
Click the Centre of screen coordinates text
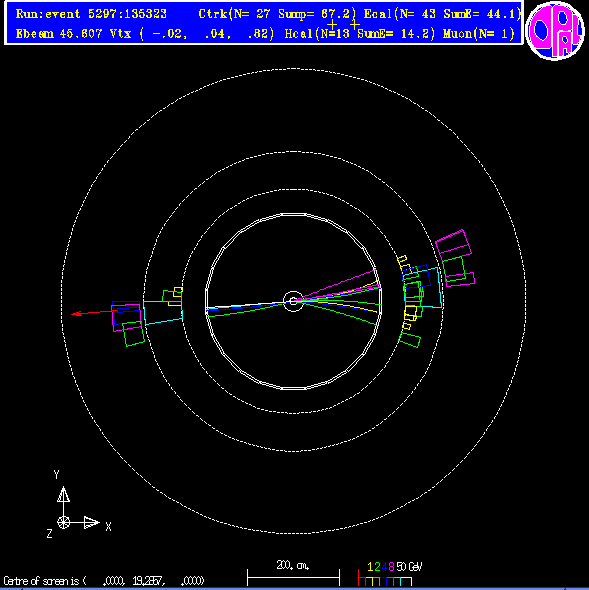tap(104, 581)
